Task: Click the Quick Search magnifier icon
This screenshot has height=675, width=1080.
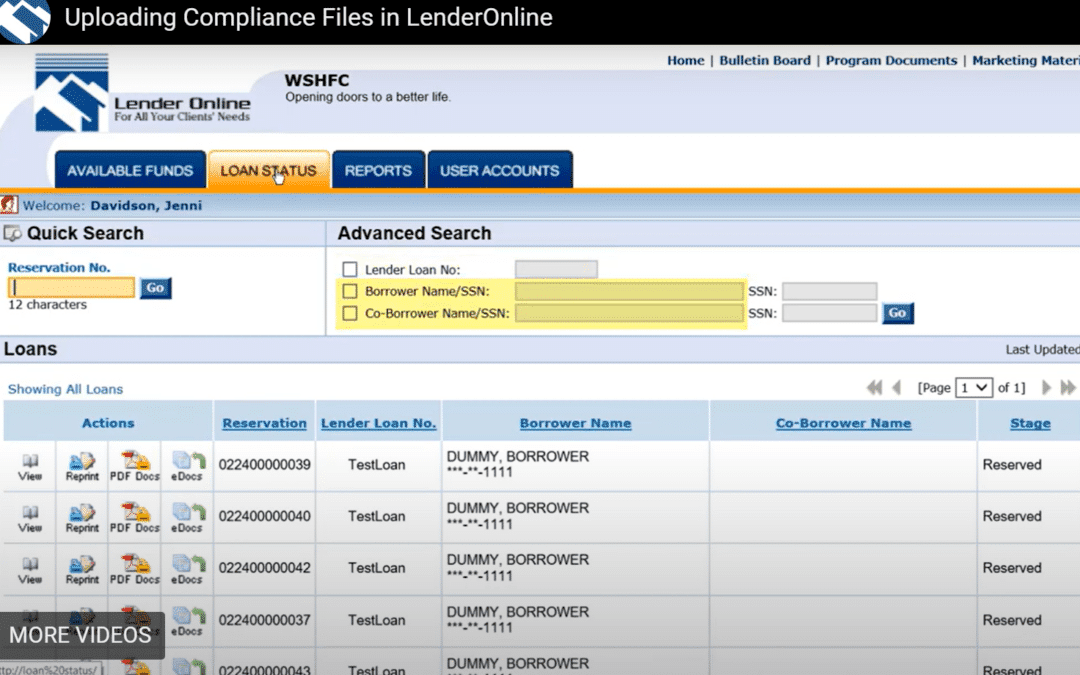Action: click(12, 233)
